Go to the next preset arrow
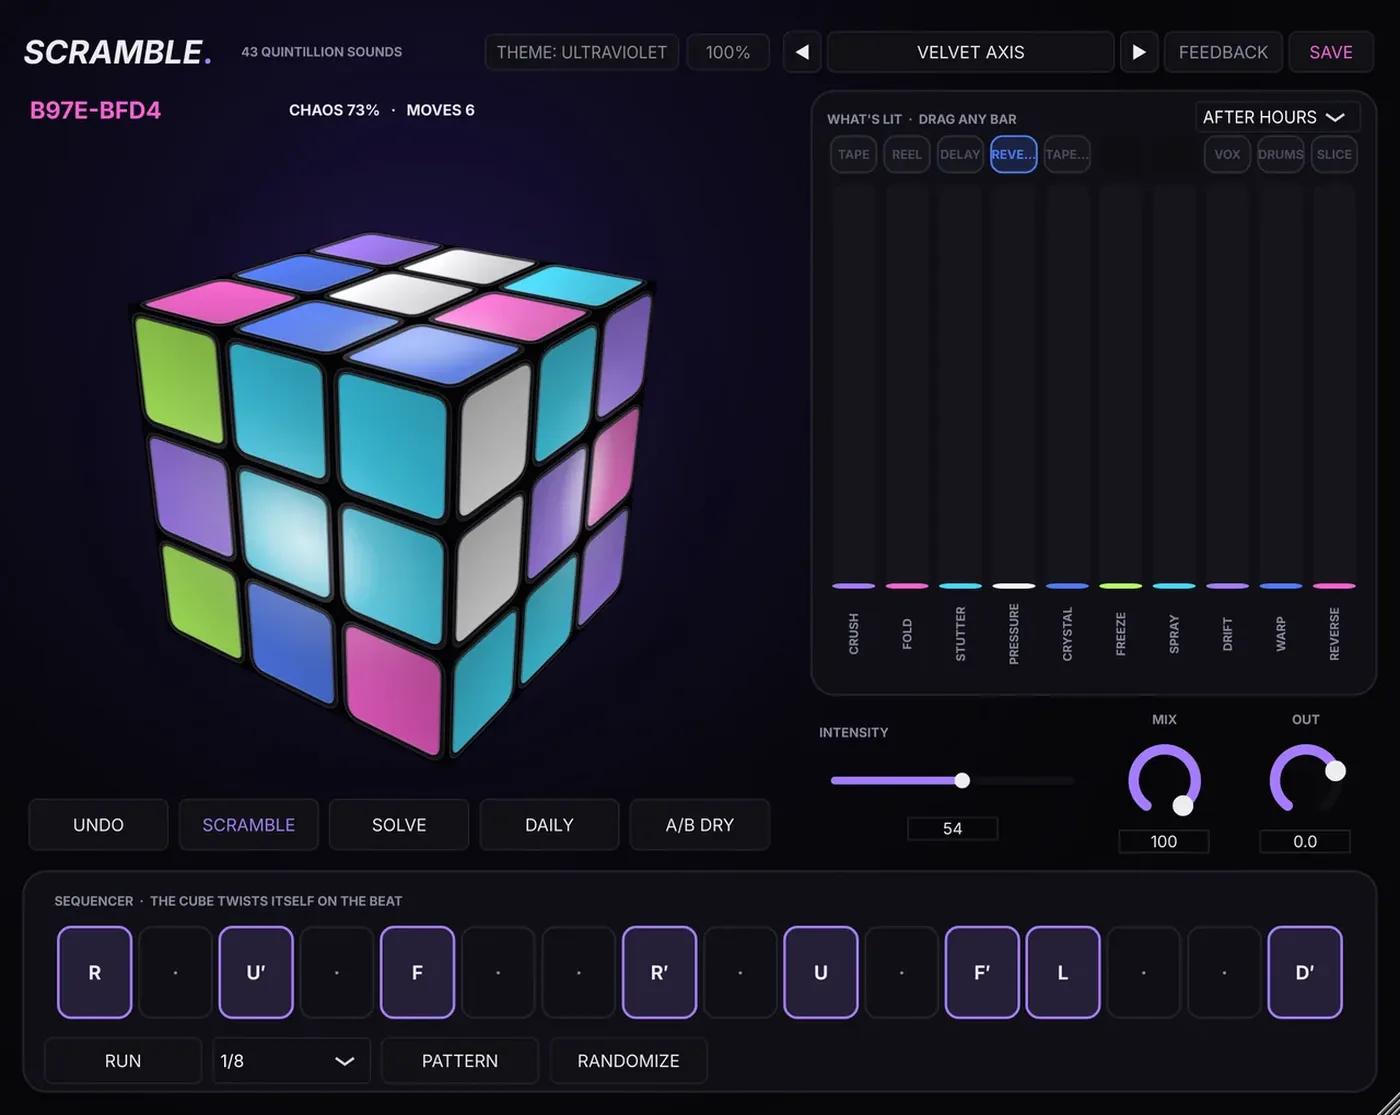This screenshot has height=1115, width=1400. pyautogui.click(x=1139, y=52)
